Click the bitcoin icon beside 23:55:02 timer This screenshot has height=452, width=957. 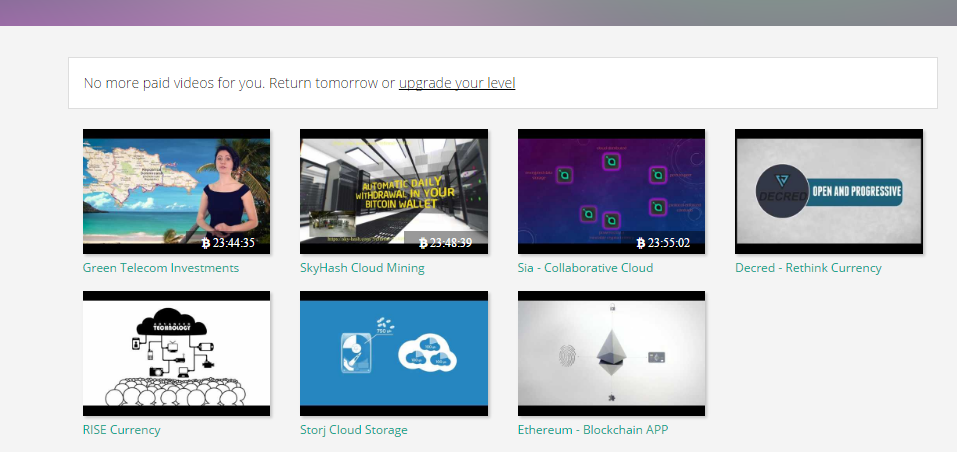click(641, 243)
